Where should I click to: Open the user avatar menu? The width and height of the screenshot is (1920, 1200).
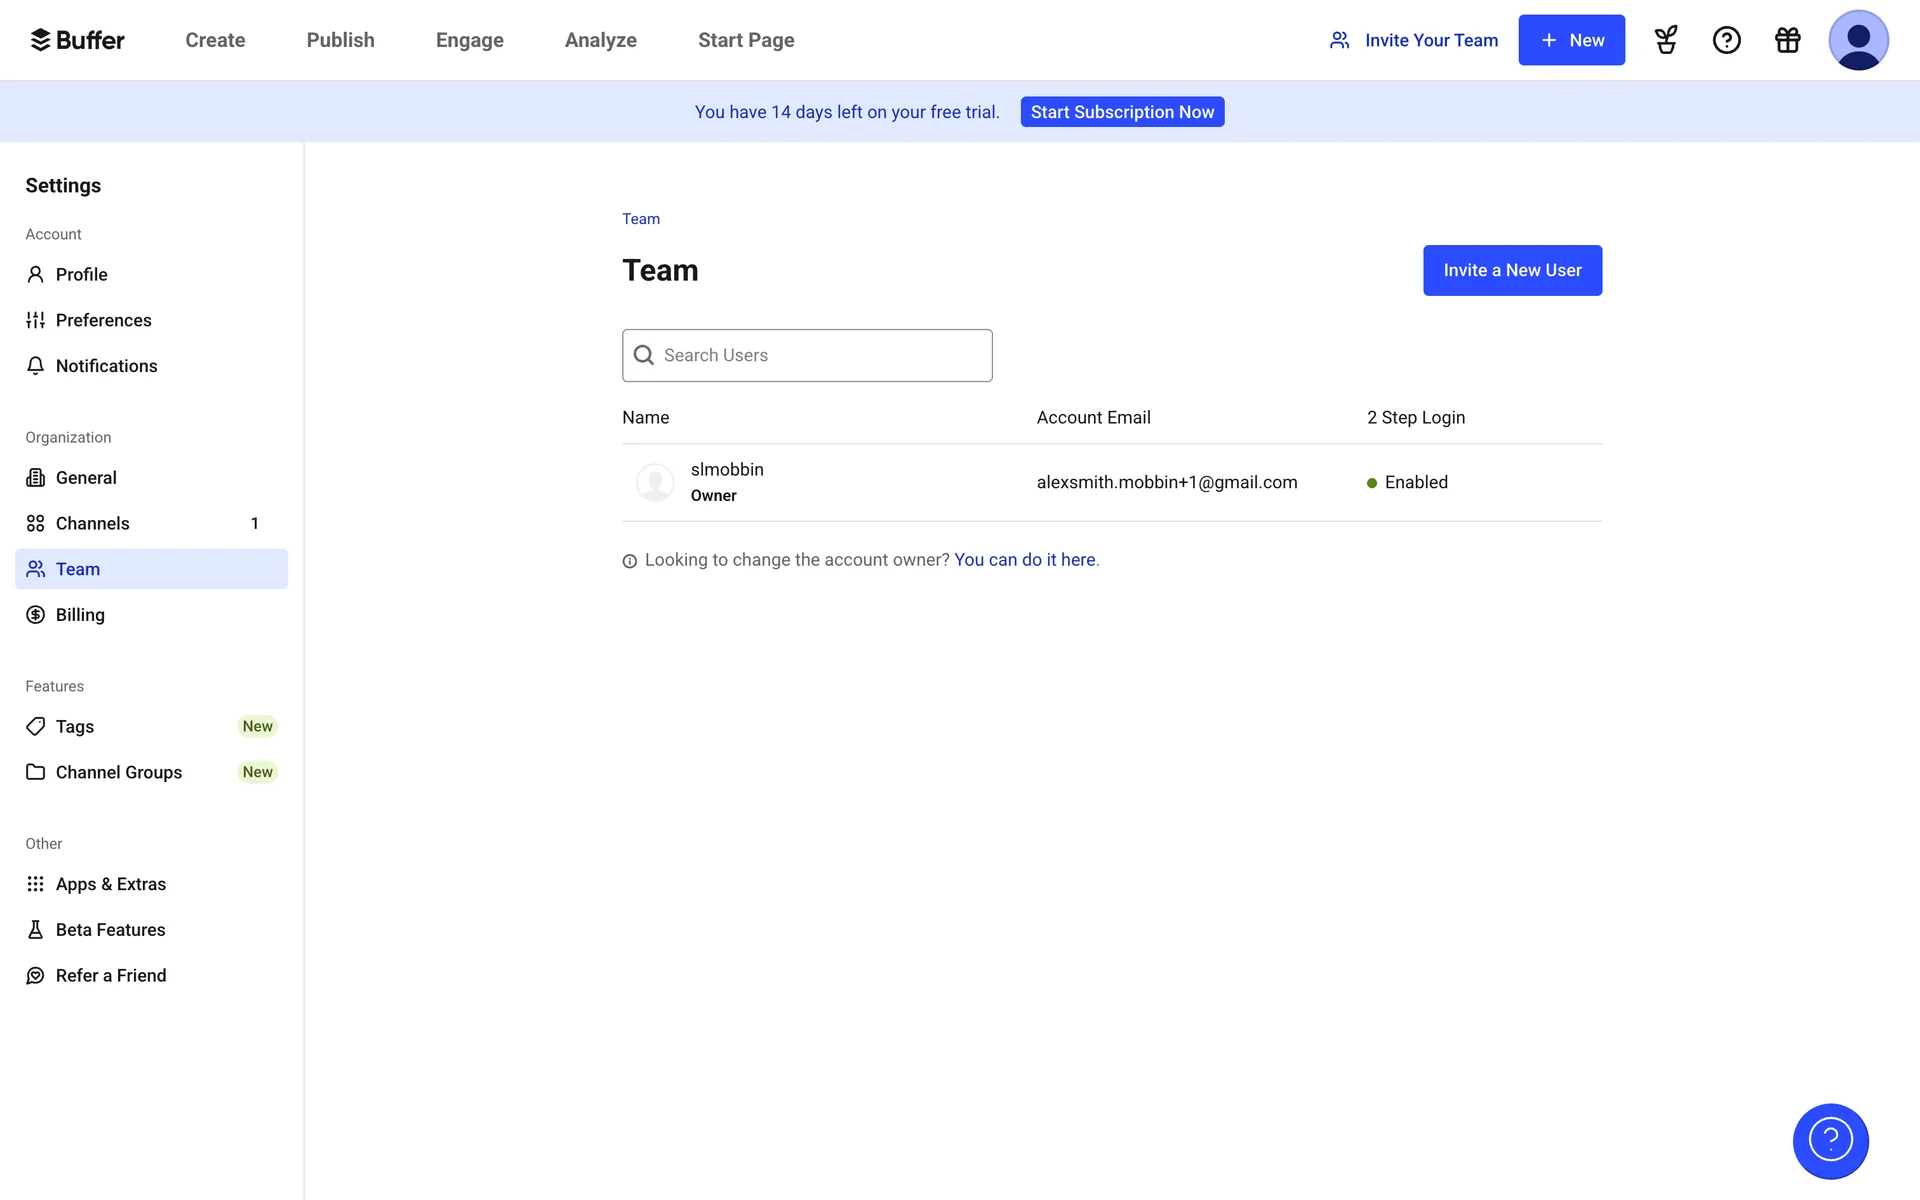pos(1858,40)
